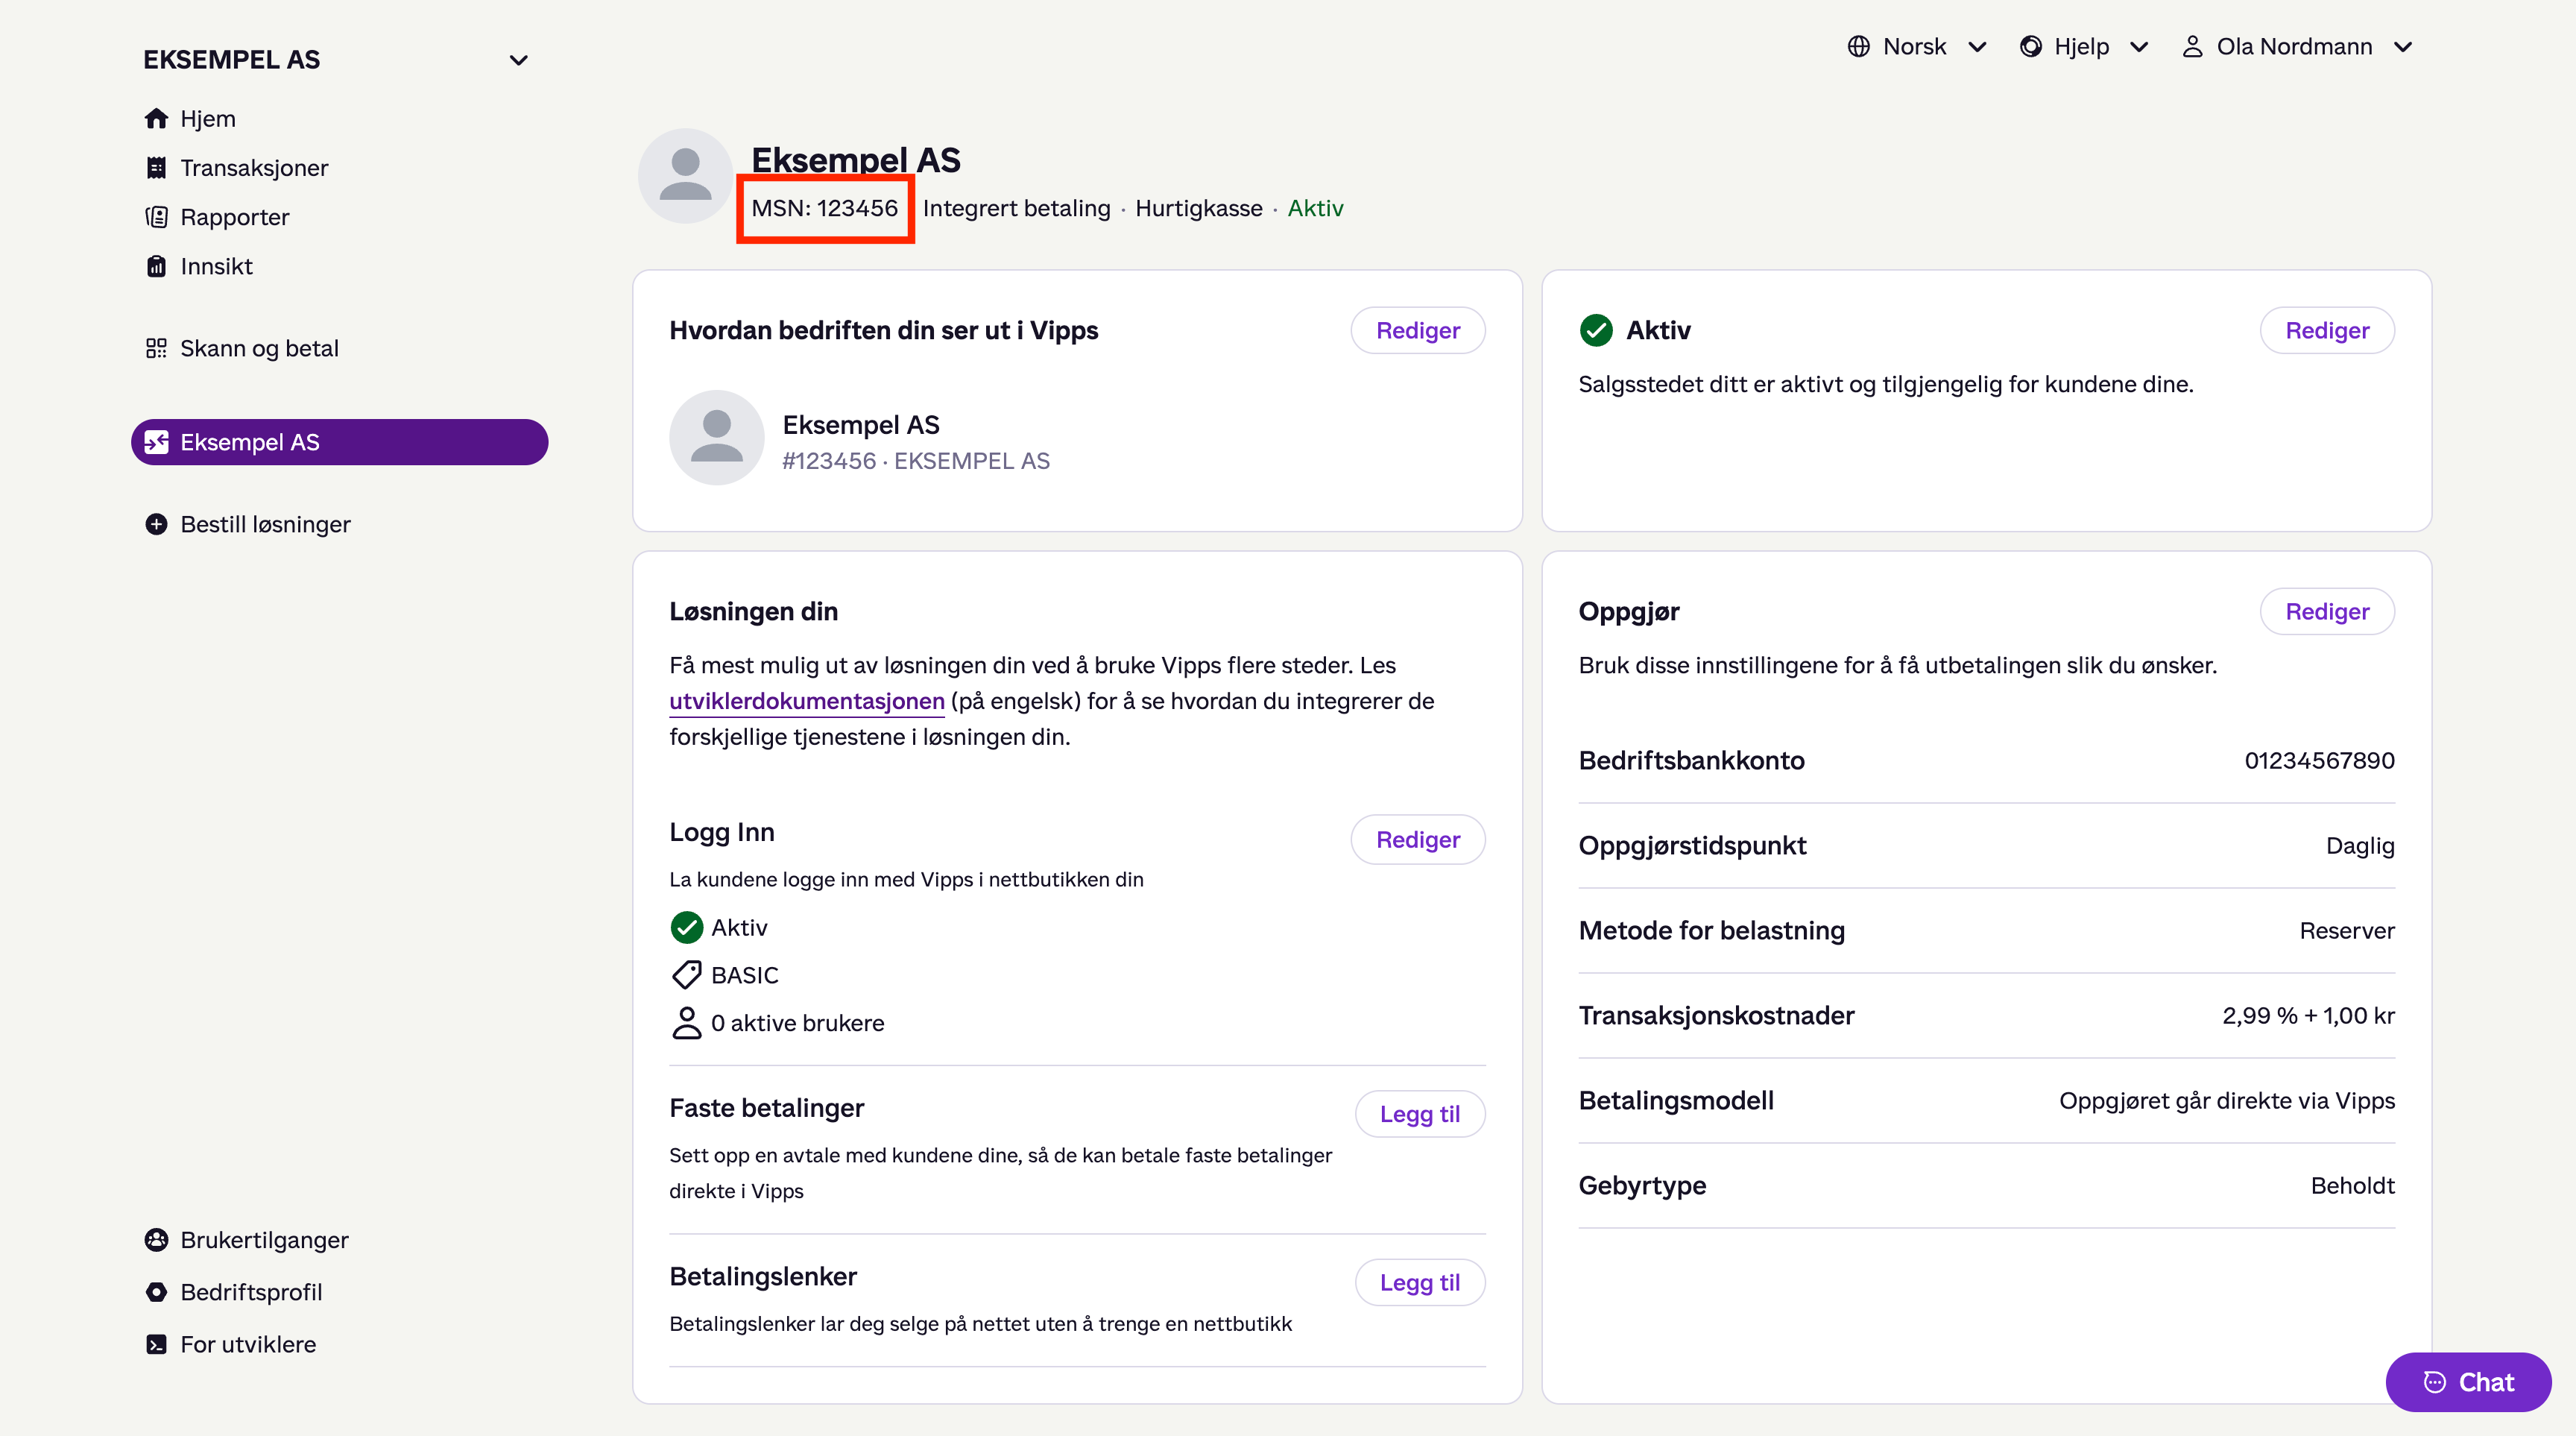Click the globe language icon
Screen dimensions: 2576x1436
pyautogui.click(x=1858, y=47)
